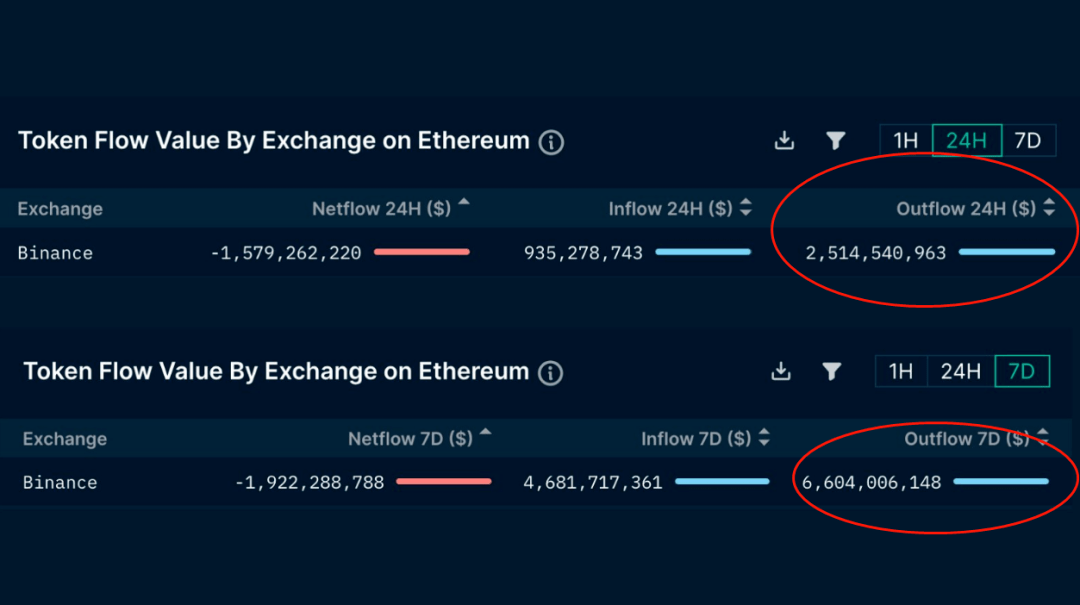
Task: Switch the bottom table to 1H timeframe
Action: [901, 372]
